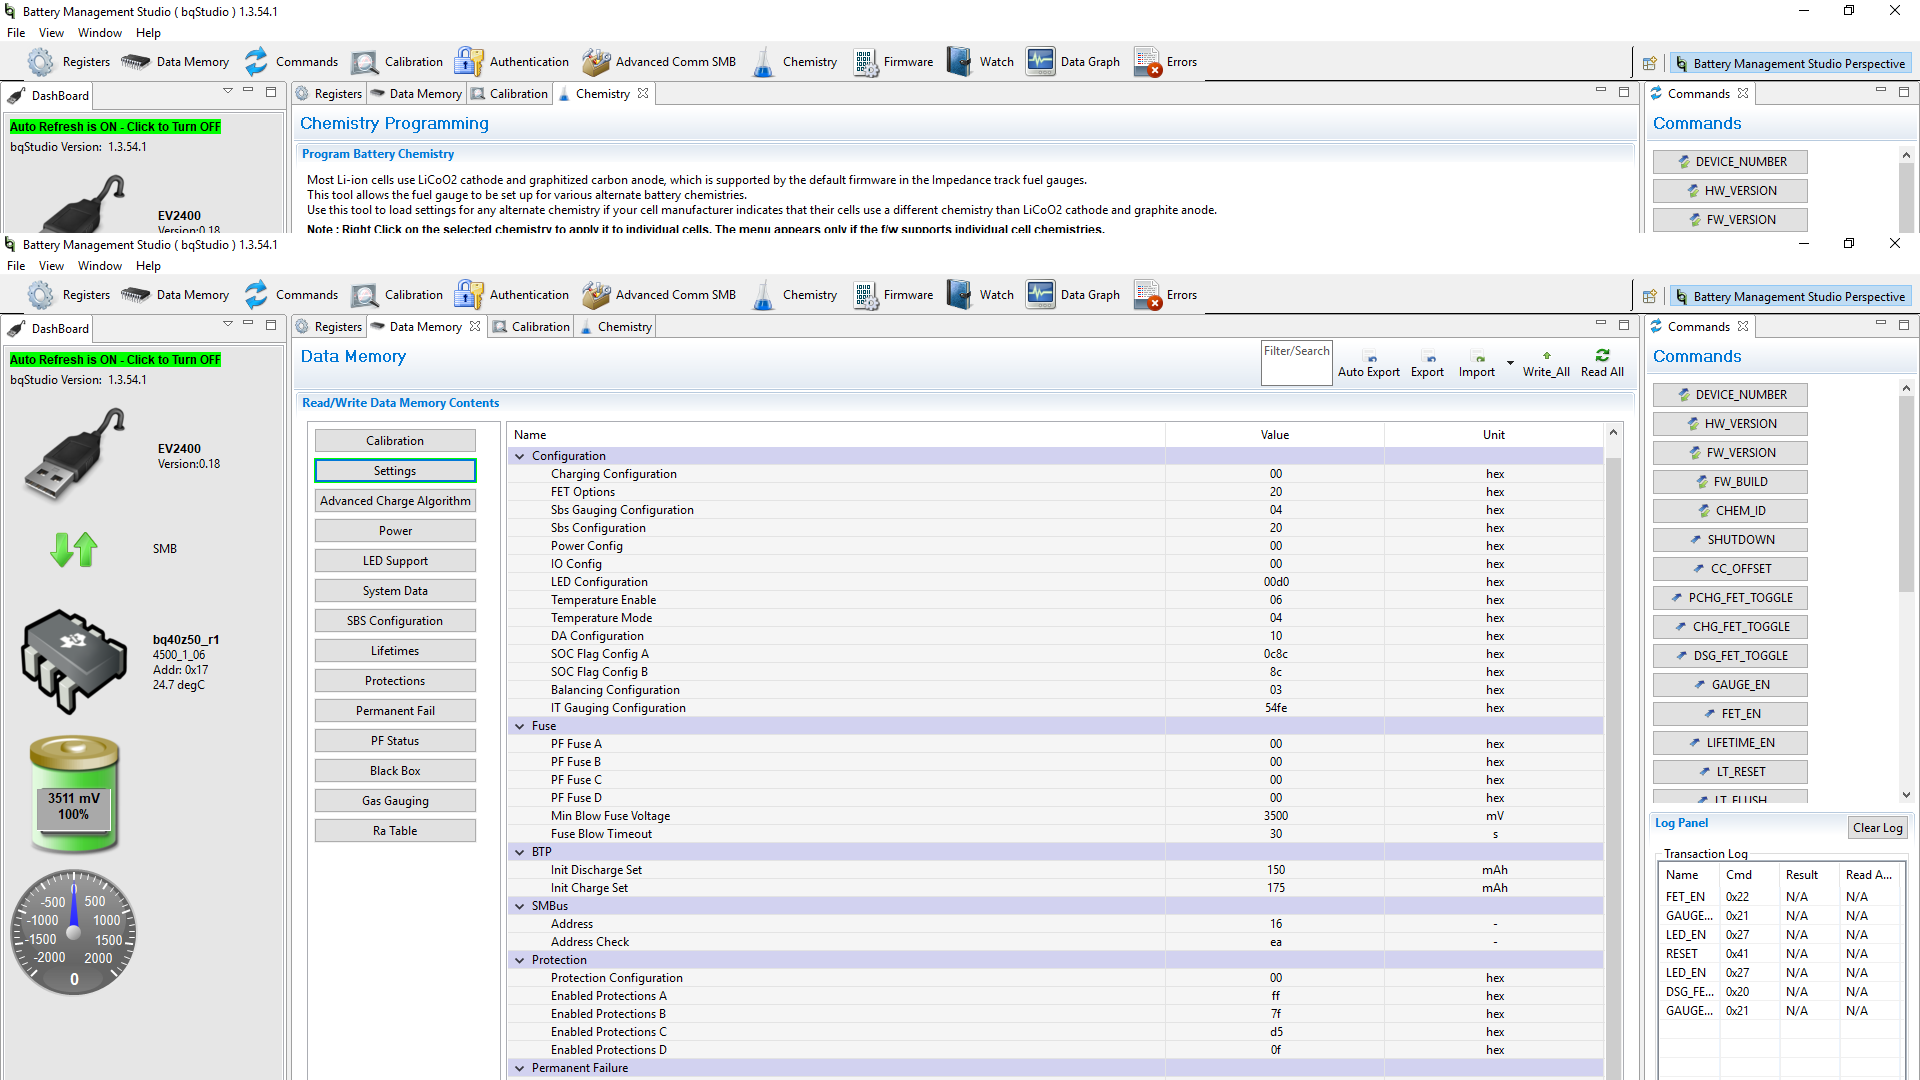
Task: Open Authentication toolbar icon in front window
Action: pos(511,295)
